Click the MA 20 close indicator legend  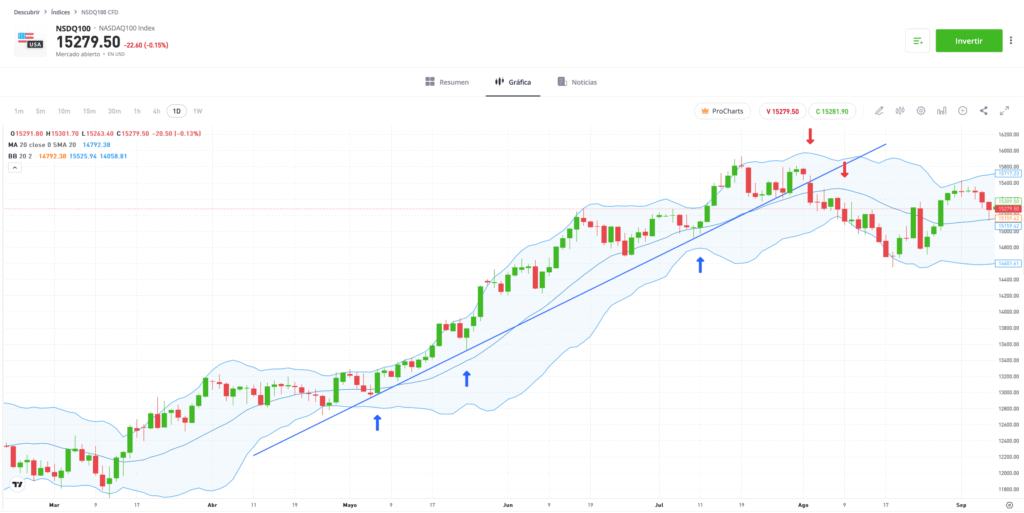coord(59,144)
